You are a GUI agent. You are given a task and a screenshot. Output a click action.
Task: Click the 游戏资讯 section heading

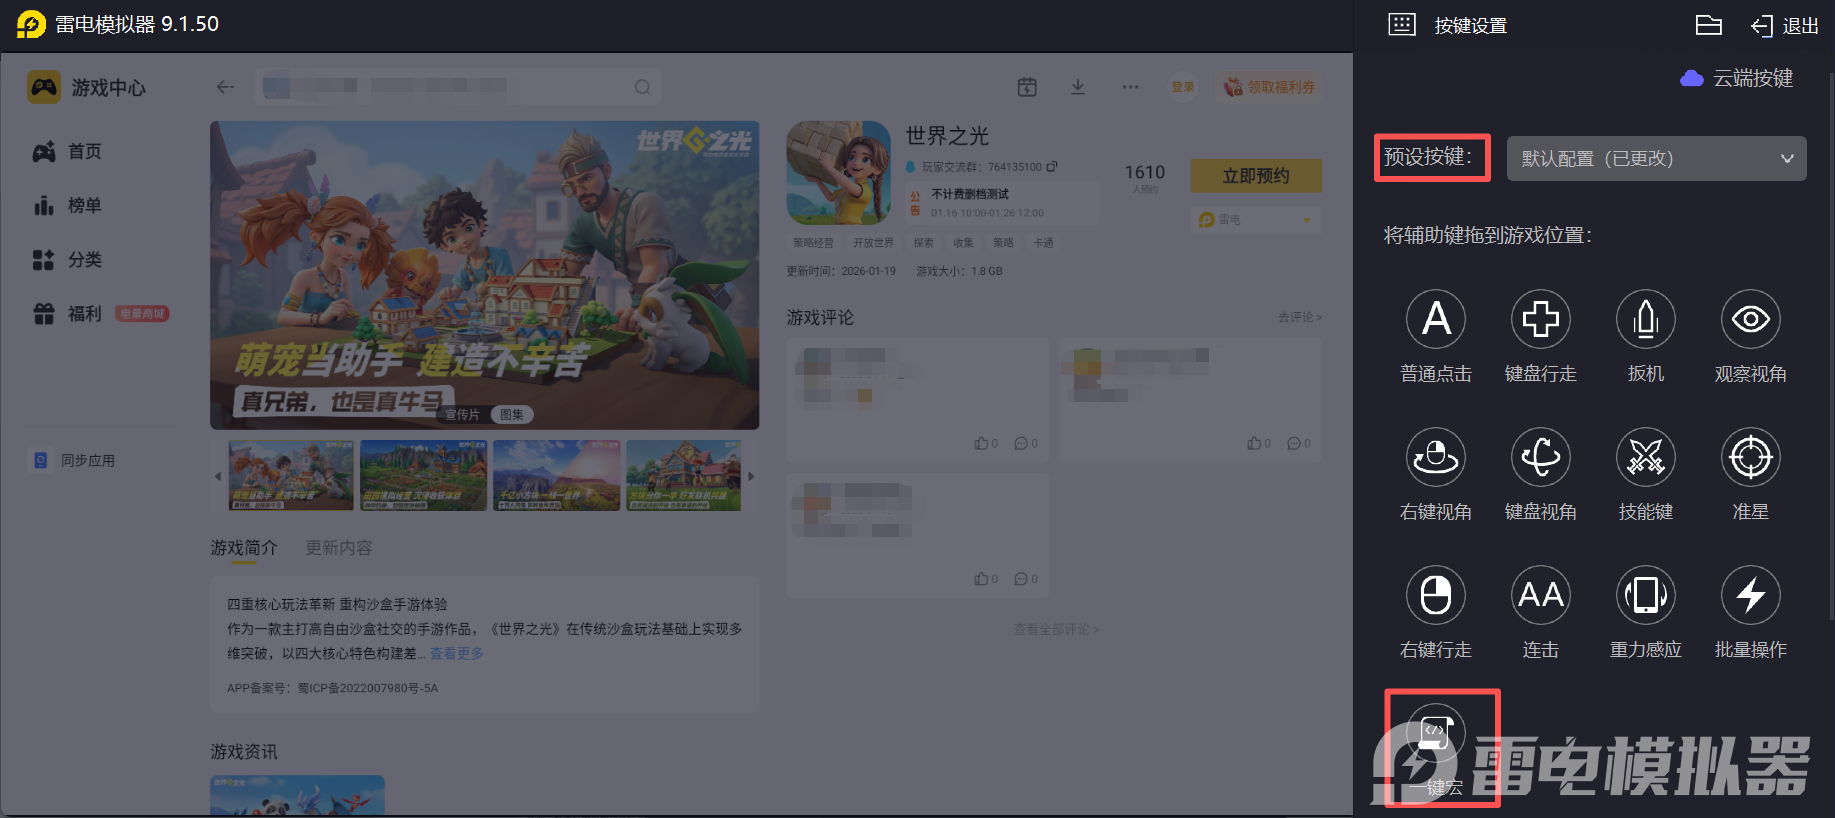[x=244, y=752]
